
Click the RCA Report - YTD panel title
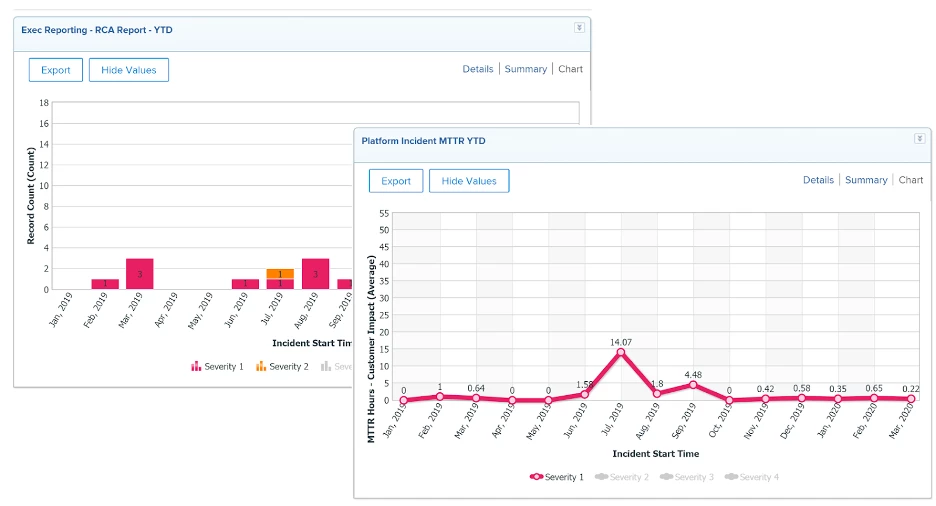coord(97,30)
